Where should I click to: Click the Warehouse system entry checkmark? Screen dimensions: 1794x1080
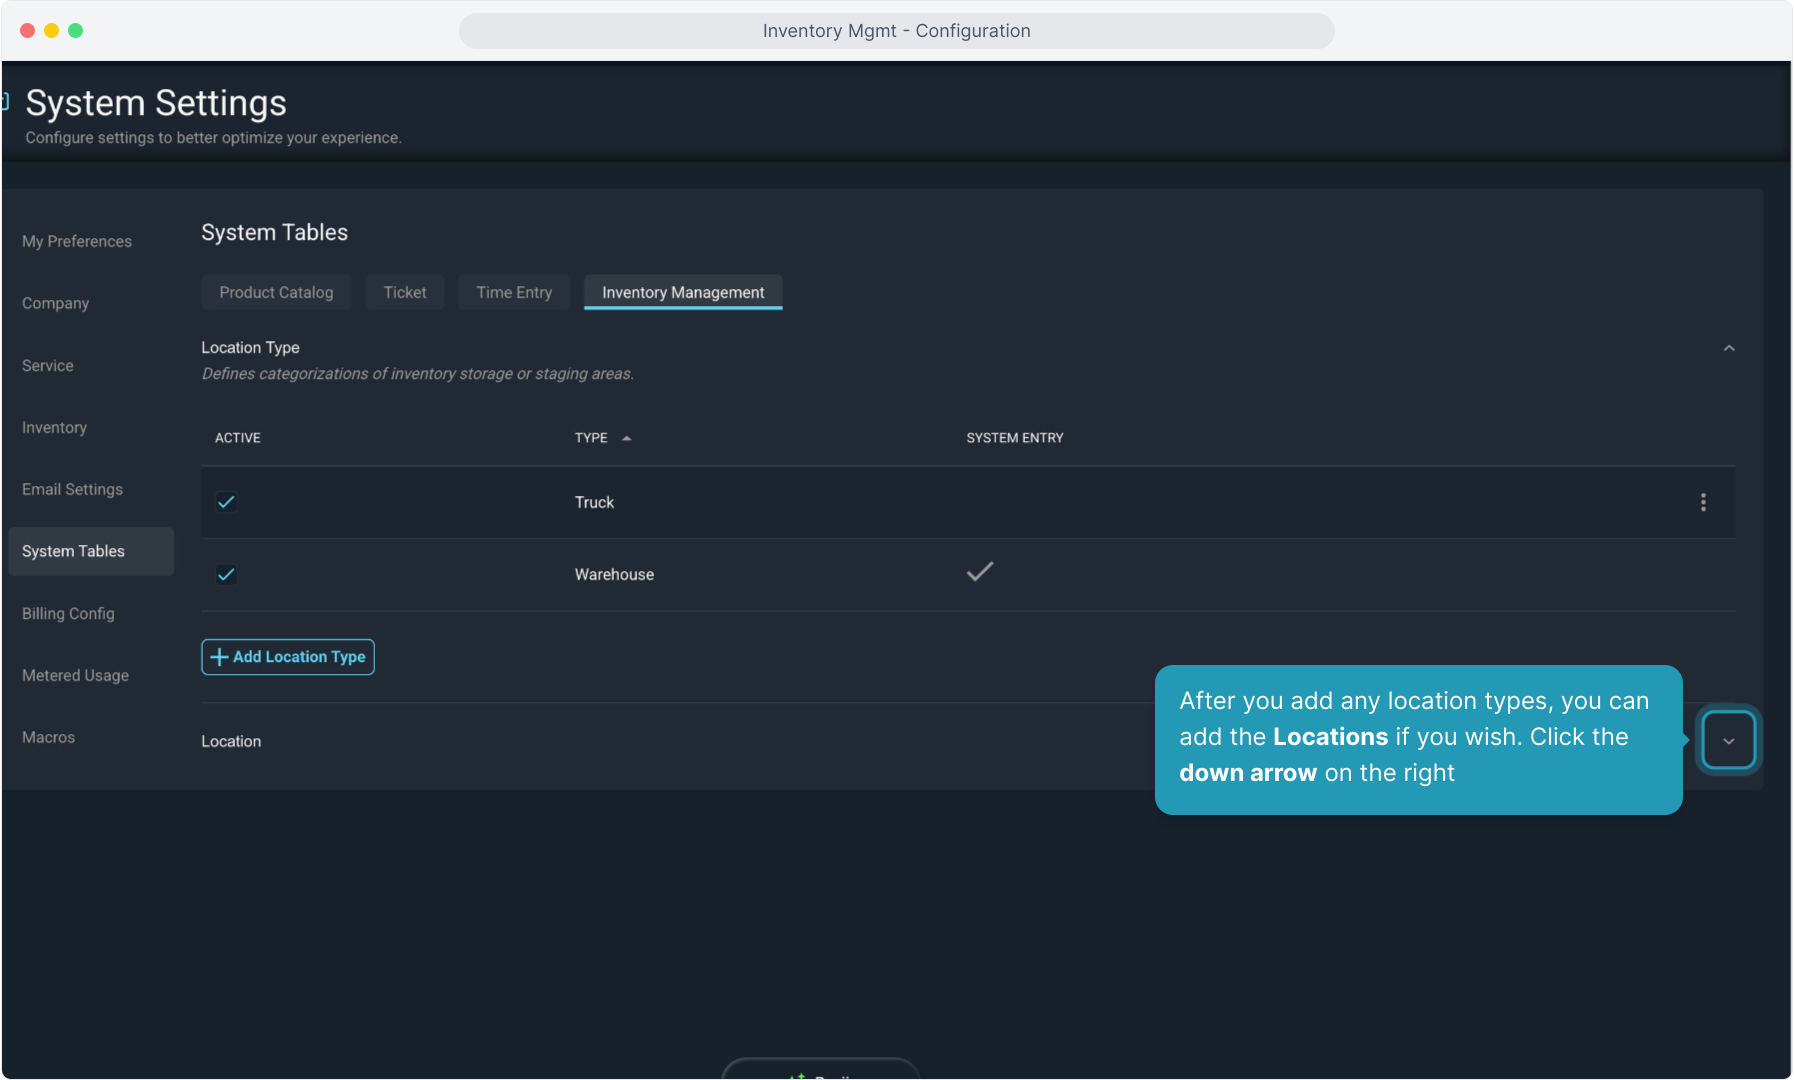tap(979, 572)
